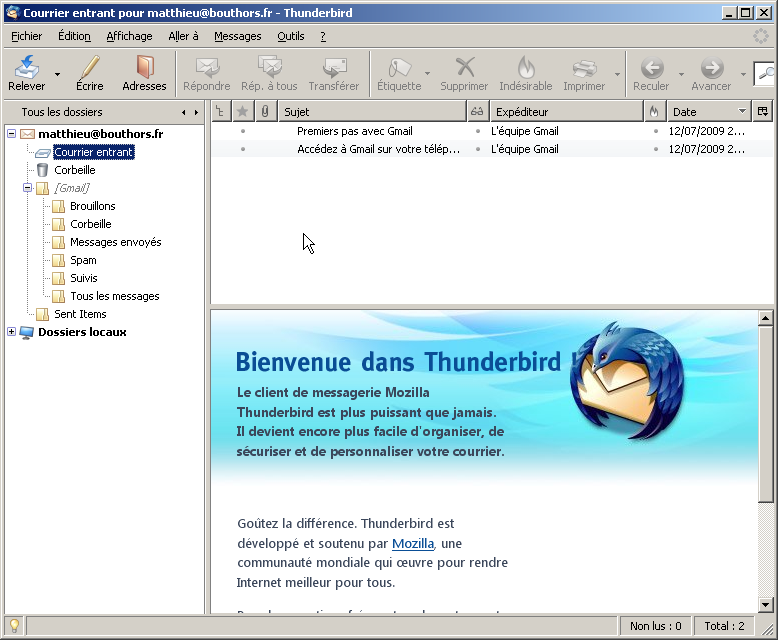Open the Avancer history dropdown arrow
The width and height of the screenshot is (778, 640).
pyautogui.click(x=743, y=74)
